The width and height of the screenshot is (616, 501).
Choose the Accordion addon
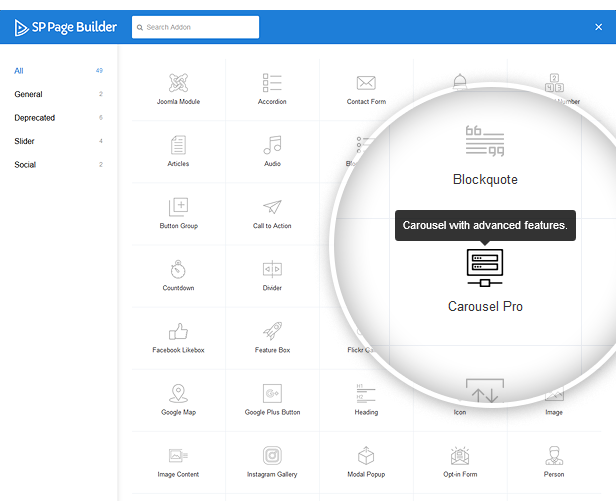point(272,83)
